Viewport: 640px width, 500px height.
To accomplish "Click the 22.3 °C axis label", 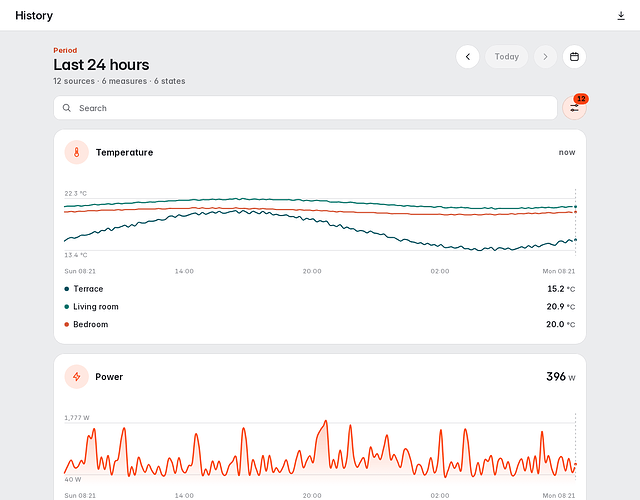I will [x=76, y=193].
